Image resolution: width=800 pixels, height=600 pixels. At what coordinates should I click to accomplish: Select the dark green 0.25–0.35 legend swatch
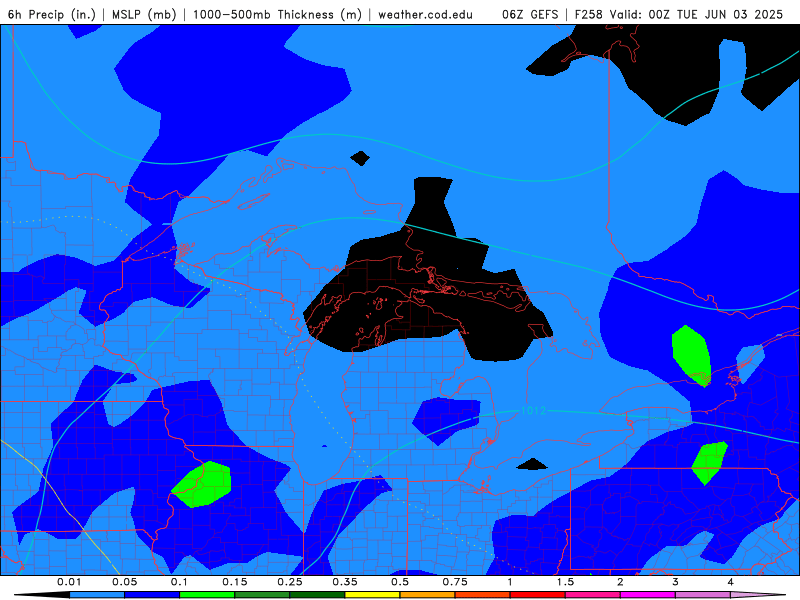pos(317,595)
